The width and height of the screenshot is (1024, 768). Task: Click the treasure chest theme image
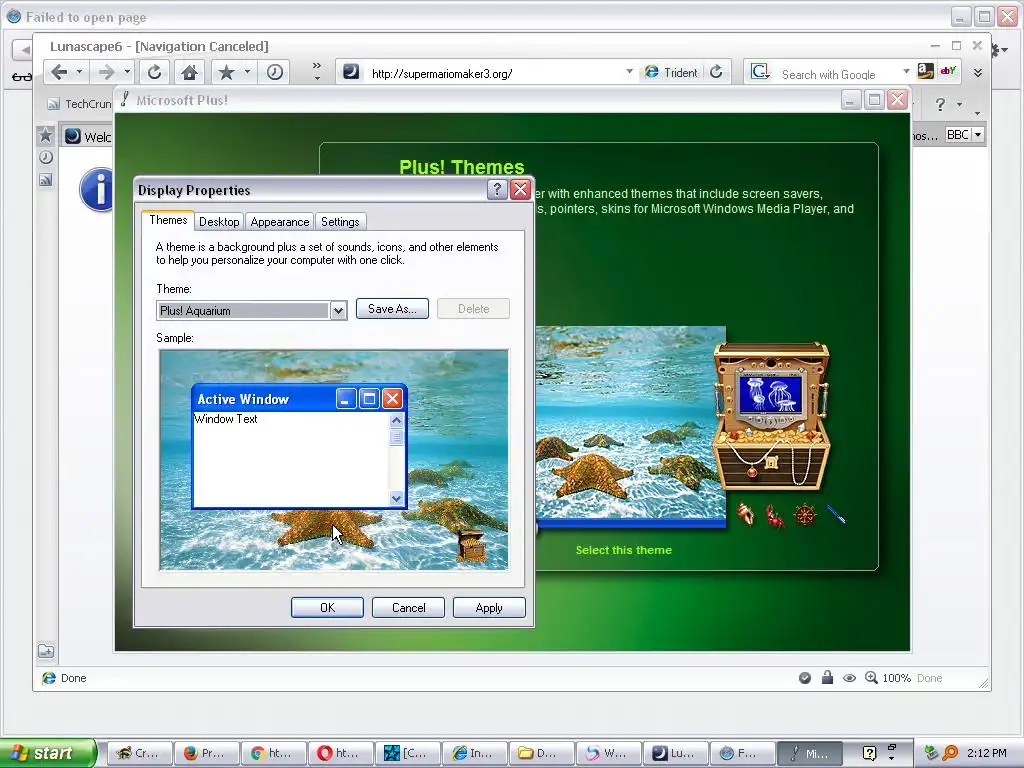[x=771, y=416]
